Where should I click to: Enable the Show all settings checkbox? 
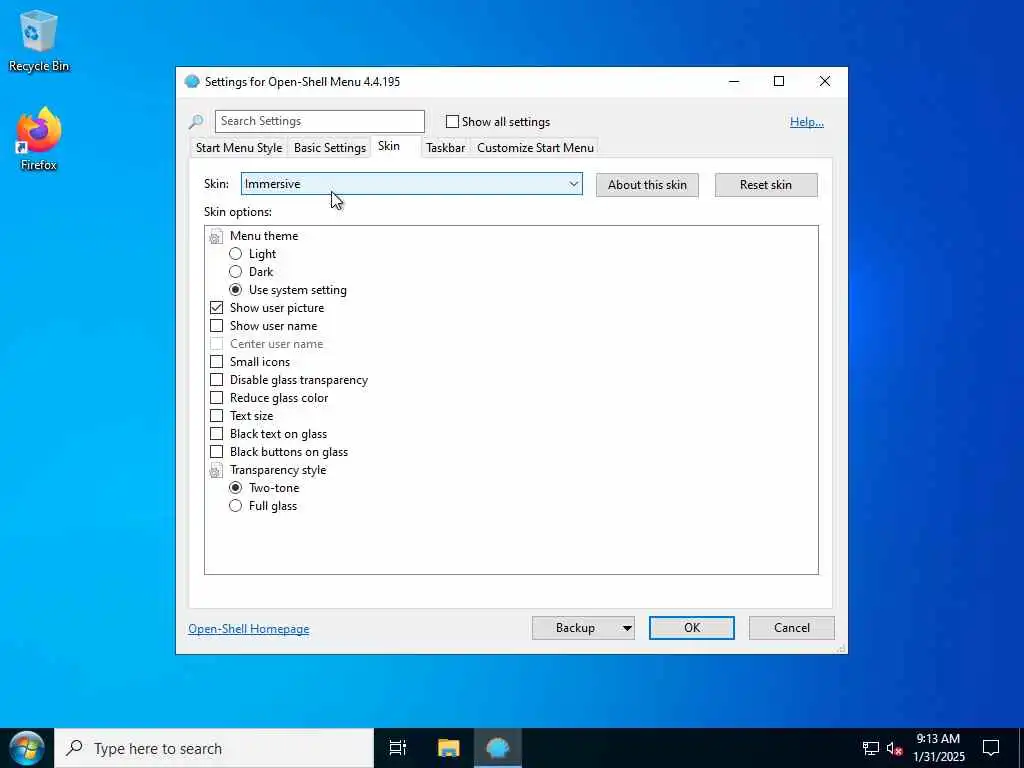point(452,121)
